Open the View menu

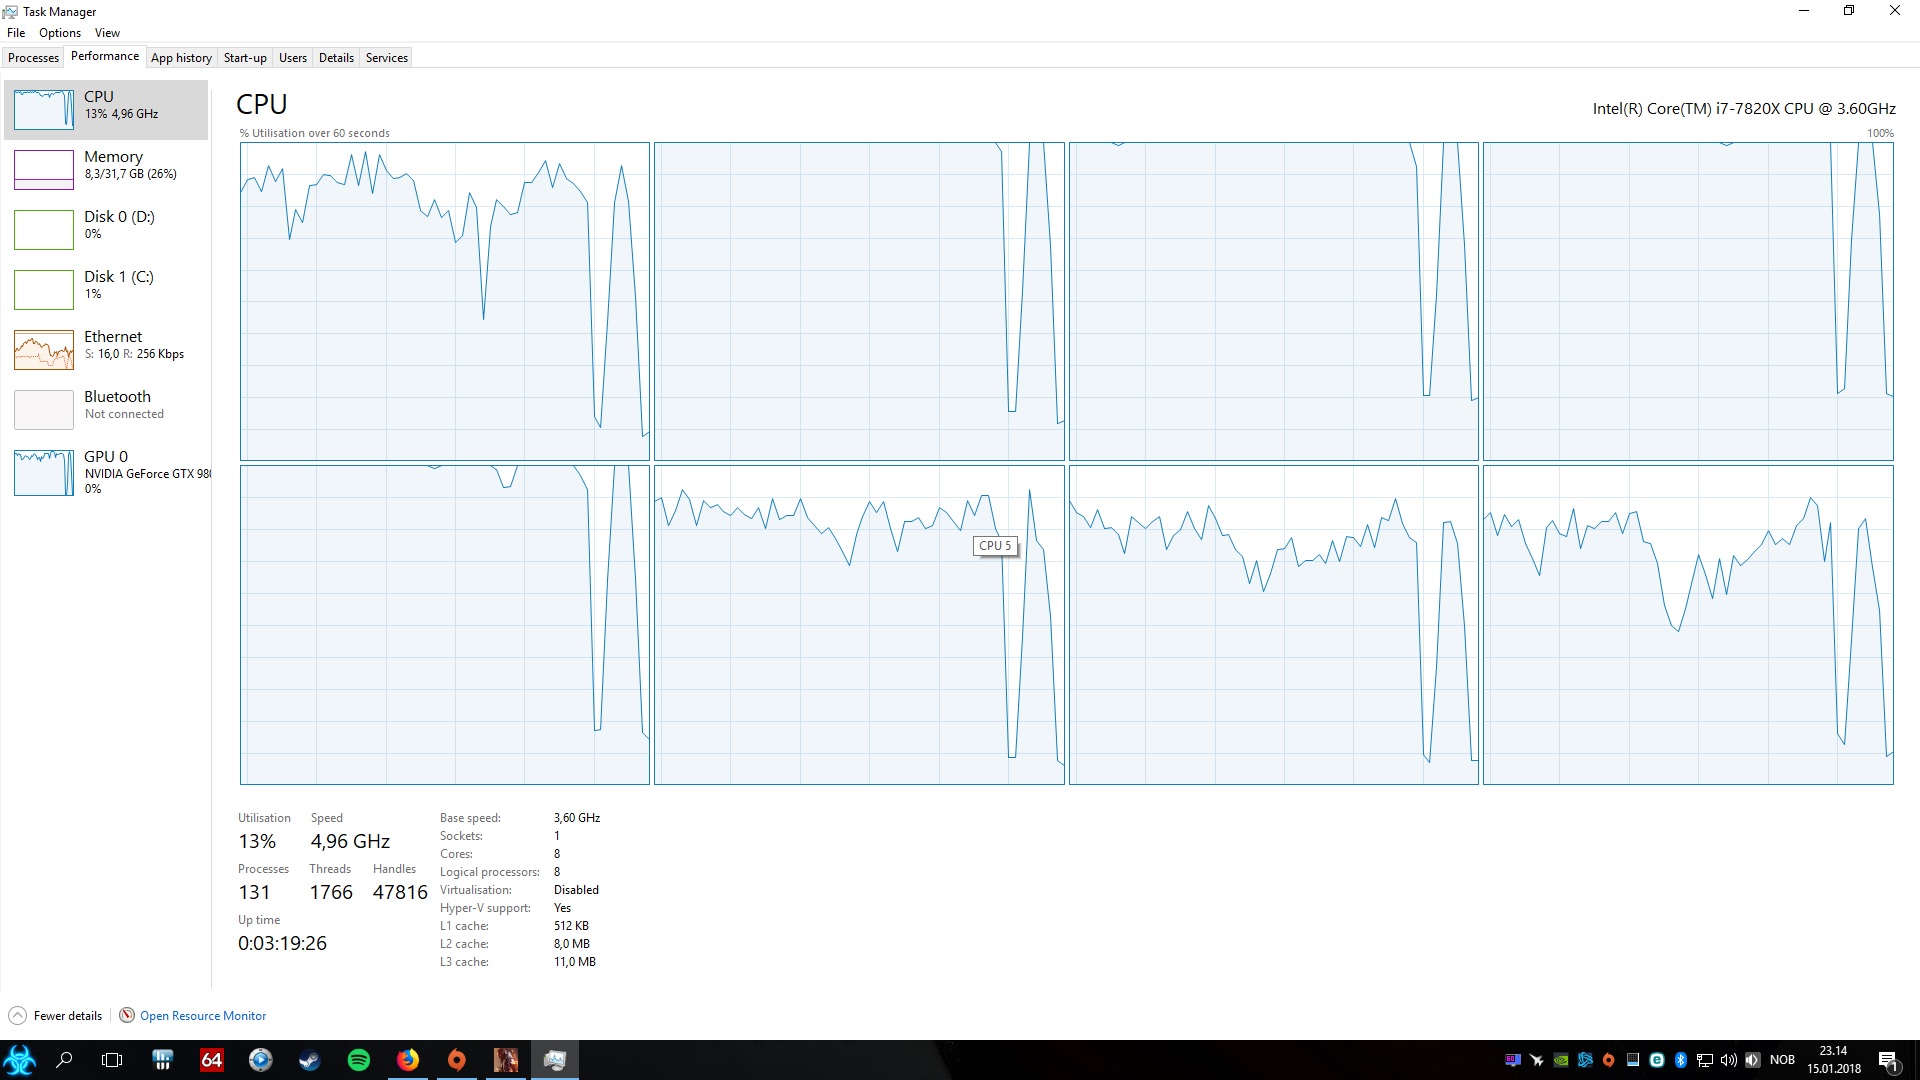(x=107, y=33)
